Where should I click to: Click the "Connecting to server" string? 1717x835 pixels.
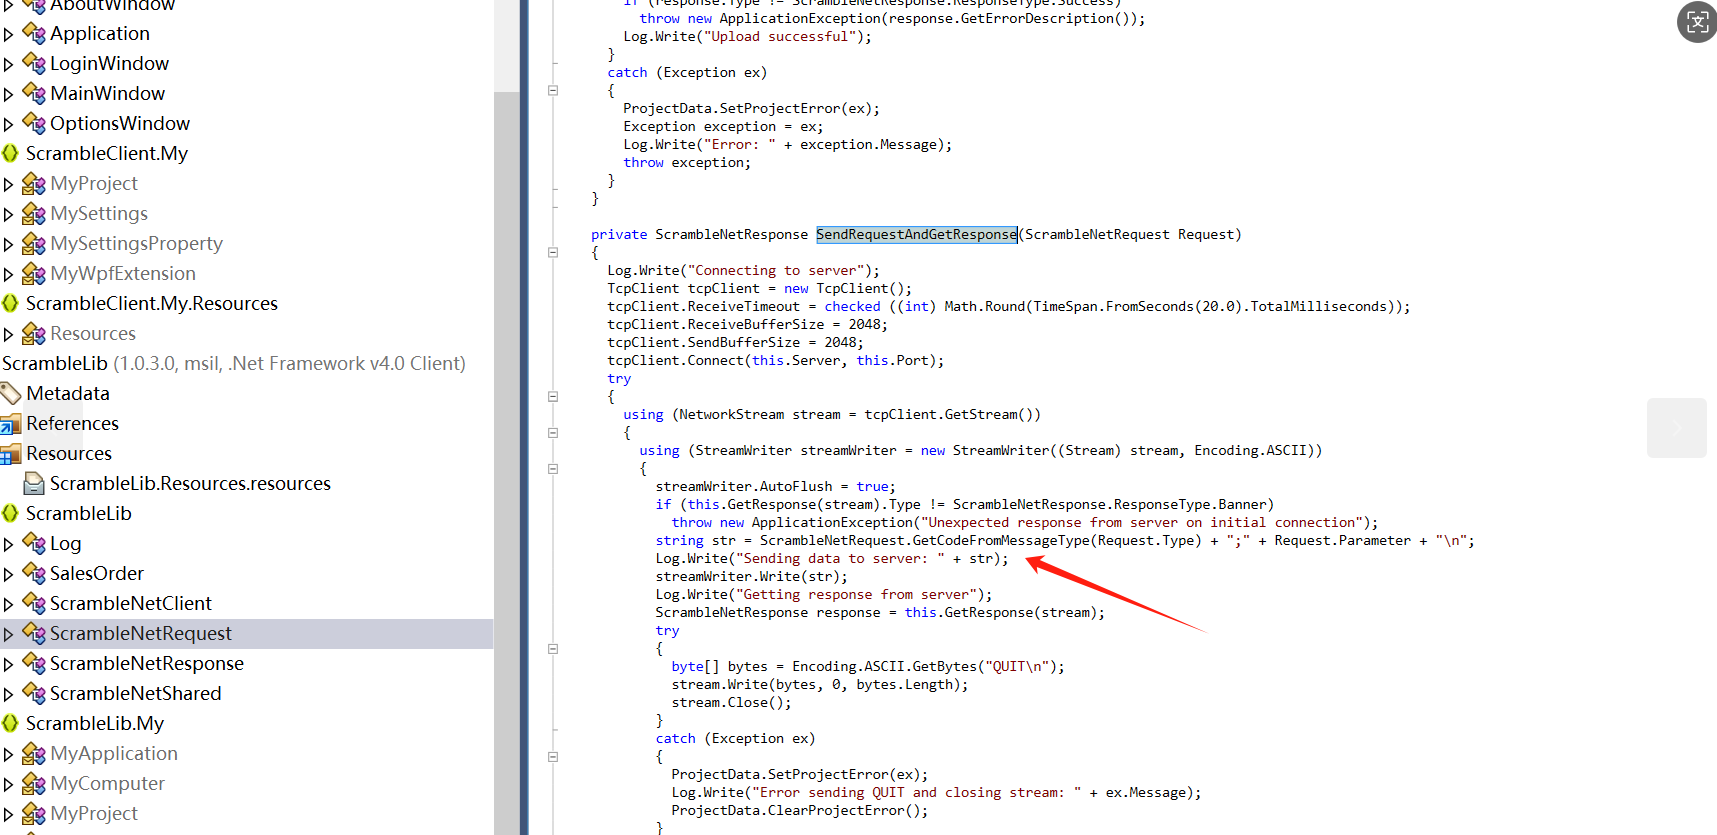(x=776, y=271)
